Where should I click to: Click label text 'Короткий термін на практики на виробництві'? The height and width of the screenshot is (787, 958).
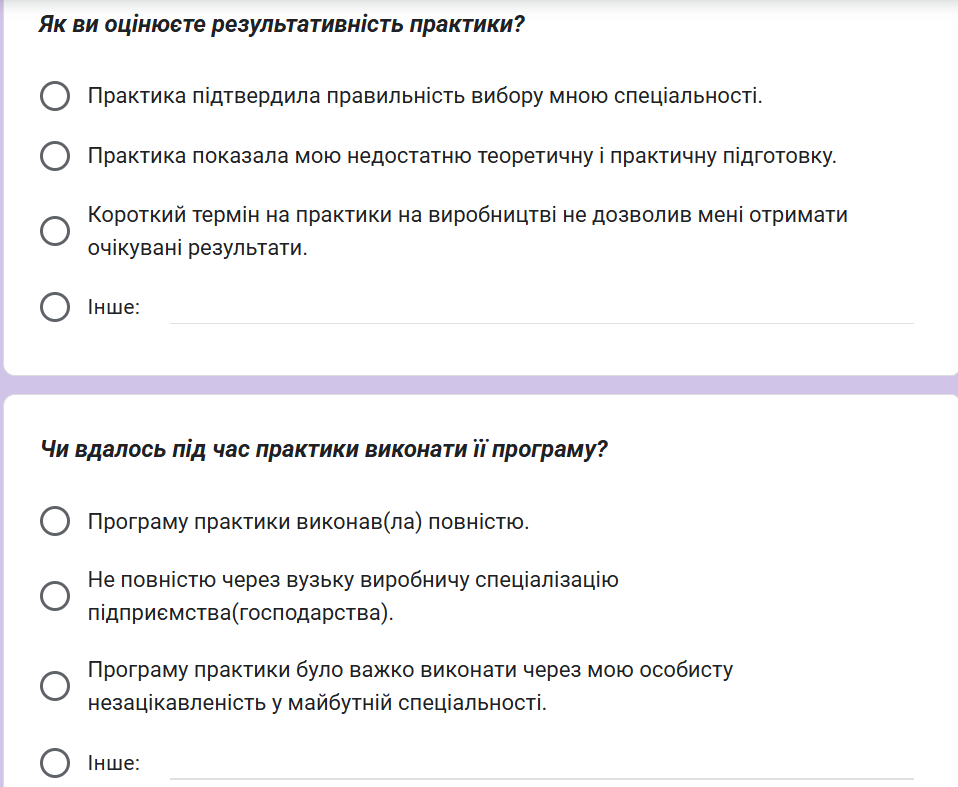tap(467, 216)
